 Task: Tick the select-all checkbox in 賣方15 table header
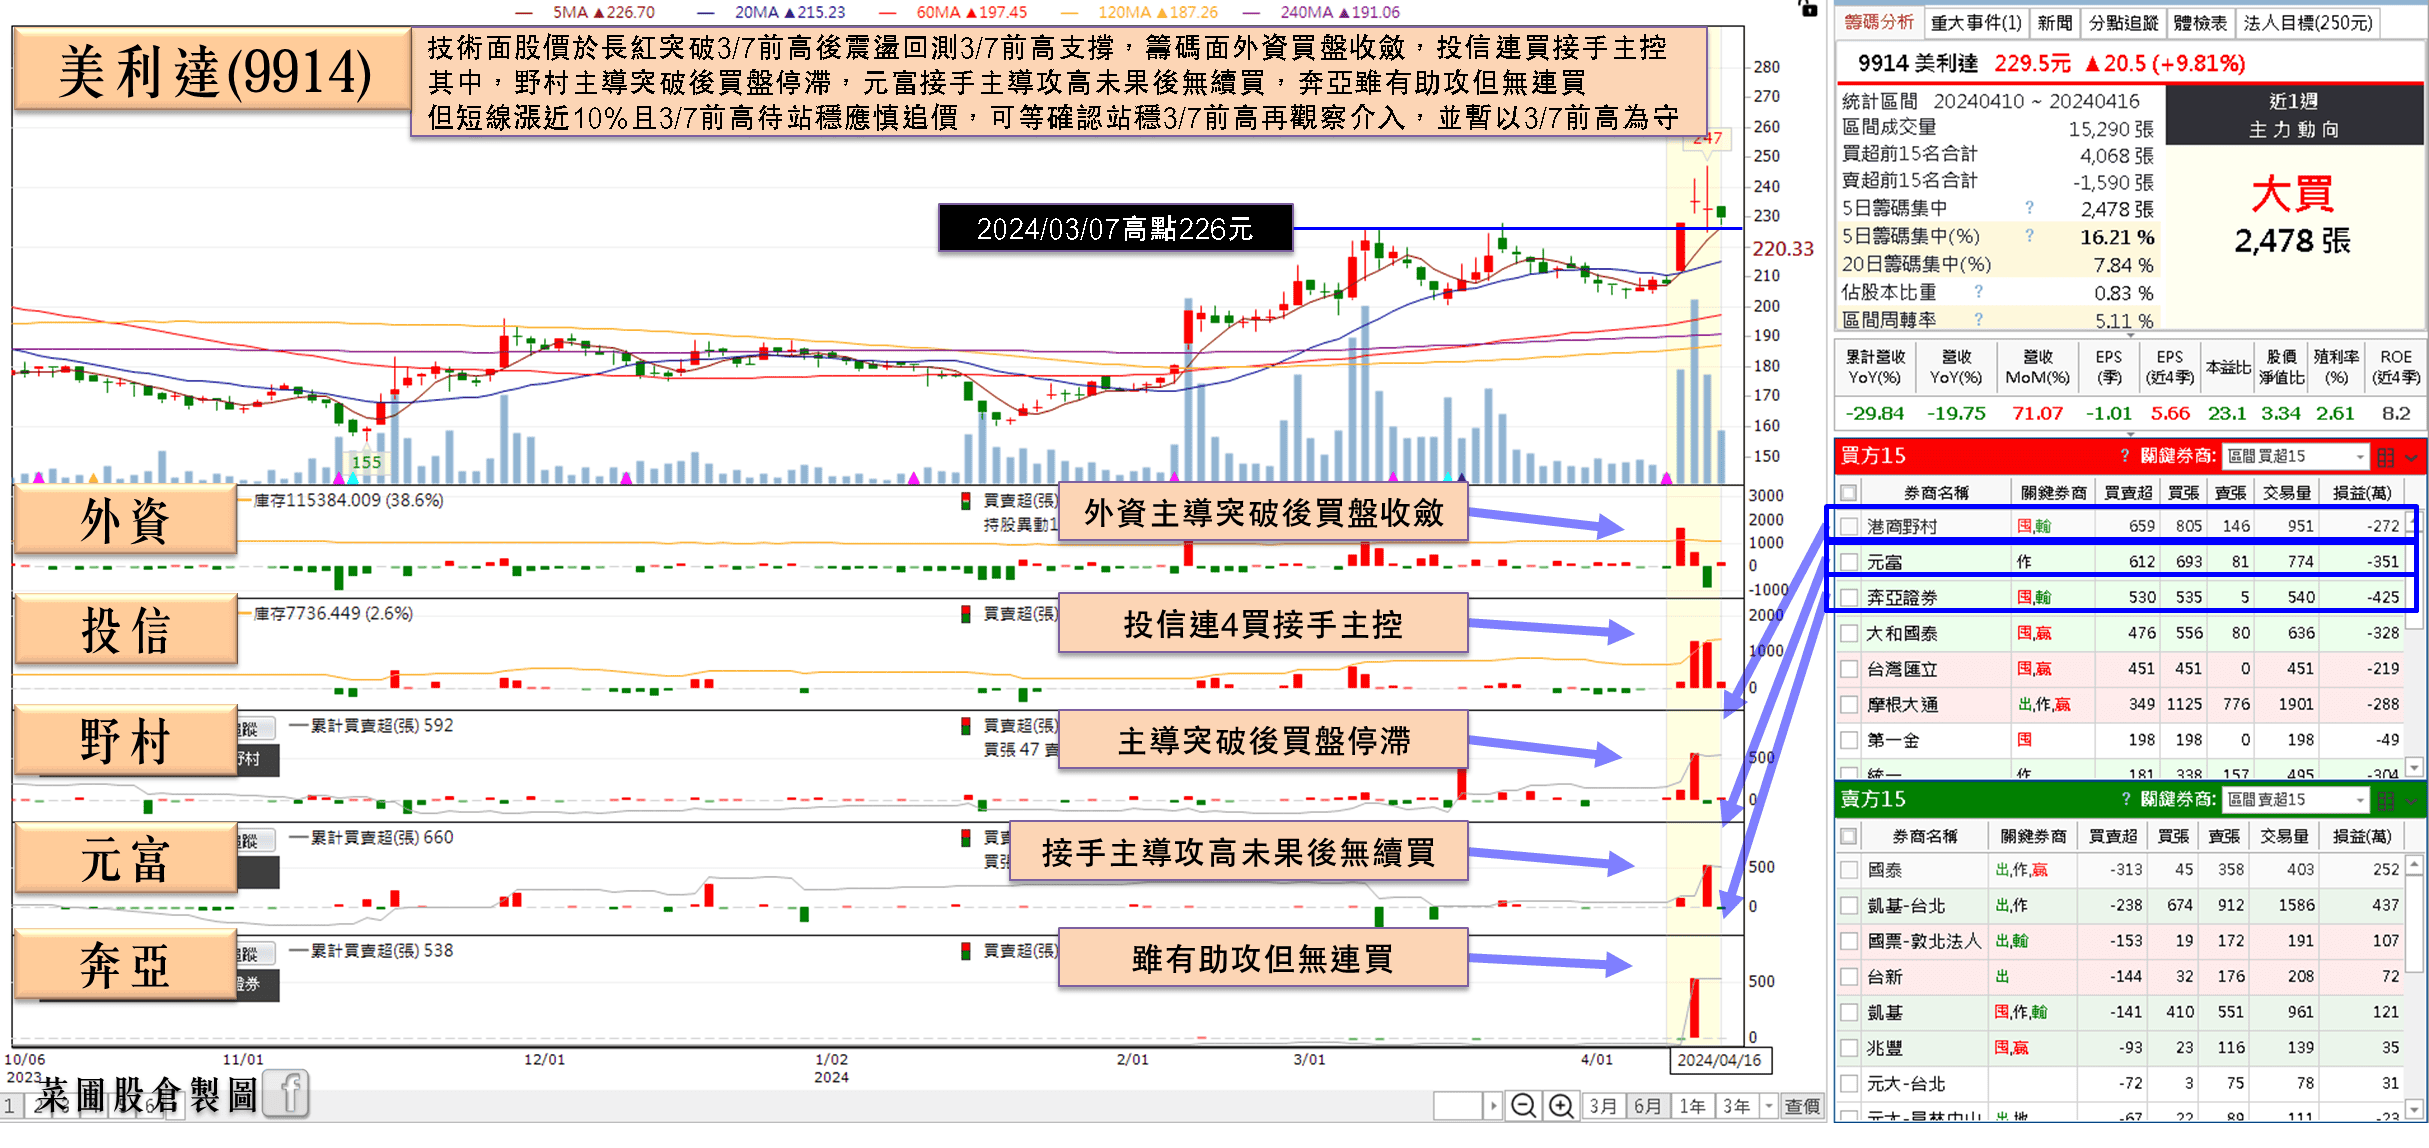[x=1849, y=836]
